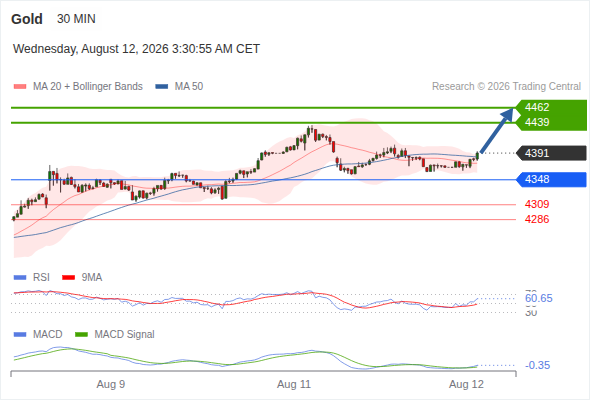This screenshot has width=590, height=400.
Task: Click the MA 20 Bollinger Bands legend swatch
Action: coord(20,87)
